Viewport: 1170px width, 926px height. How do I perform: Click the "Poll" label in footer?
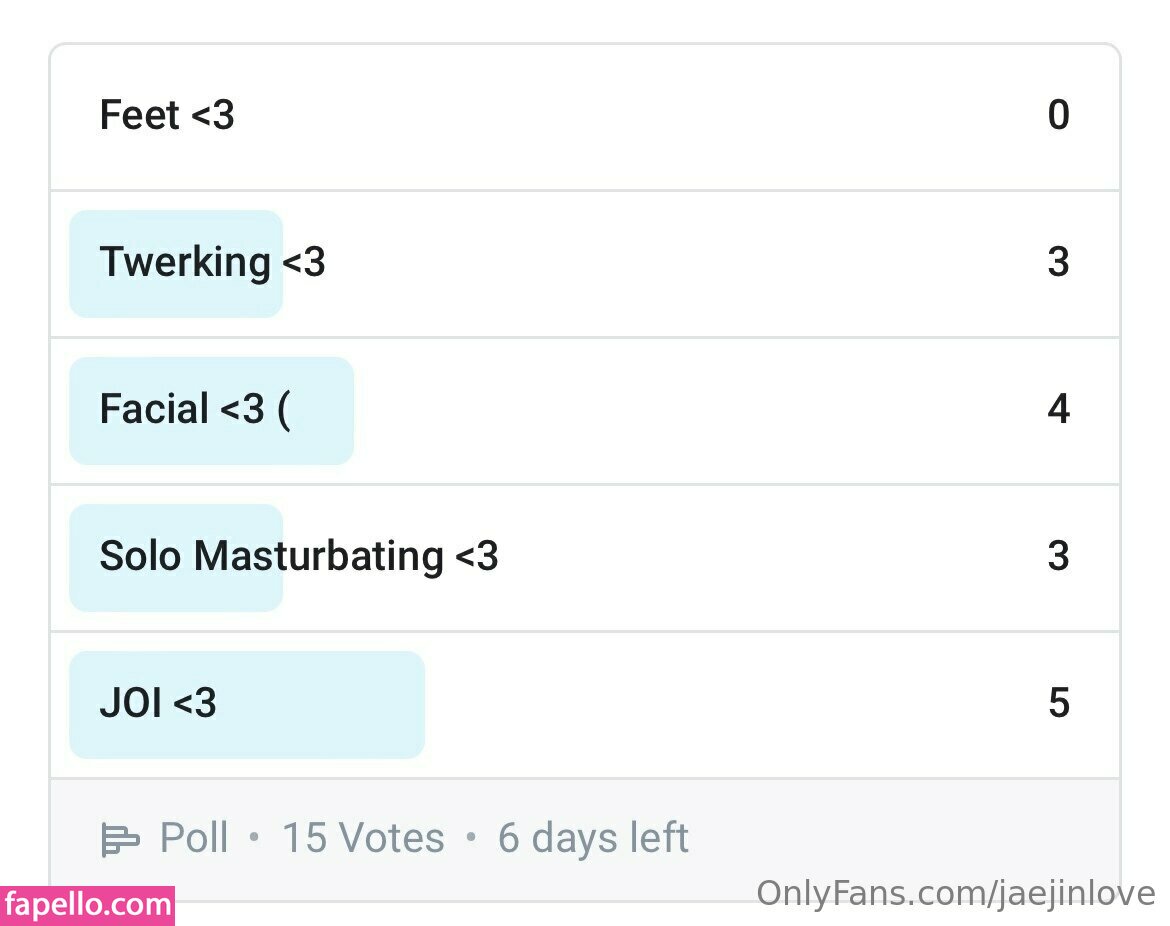[194, 838]
